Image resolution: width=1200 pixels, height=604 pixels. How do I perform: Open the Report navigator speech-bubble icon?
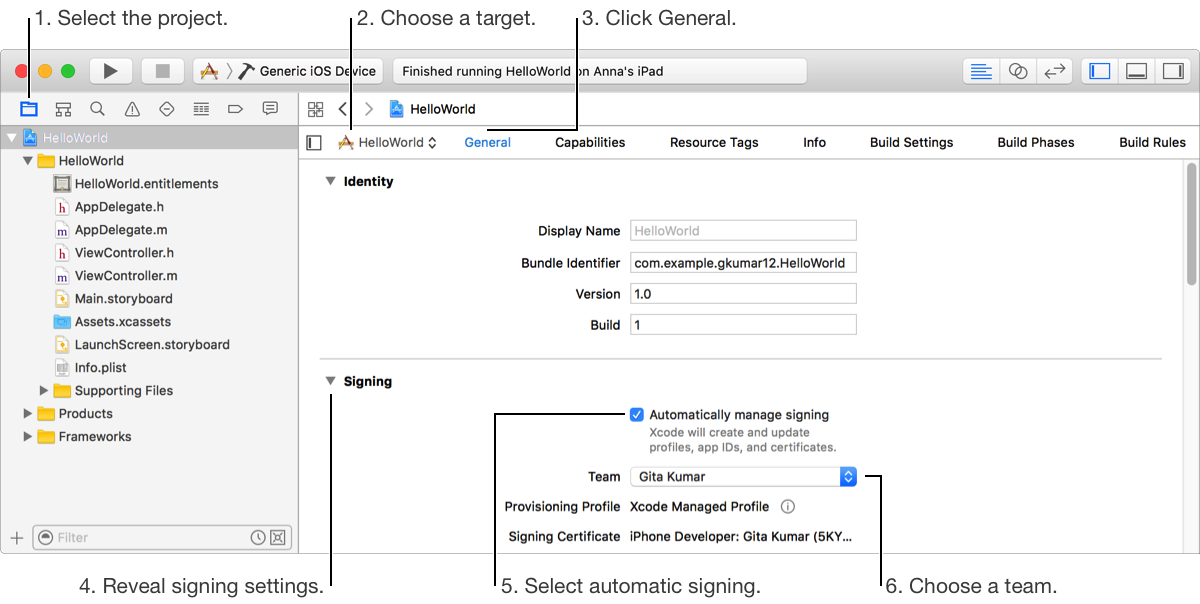270,108
